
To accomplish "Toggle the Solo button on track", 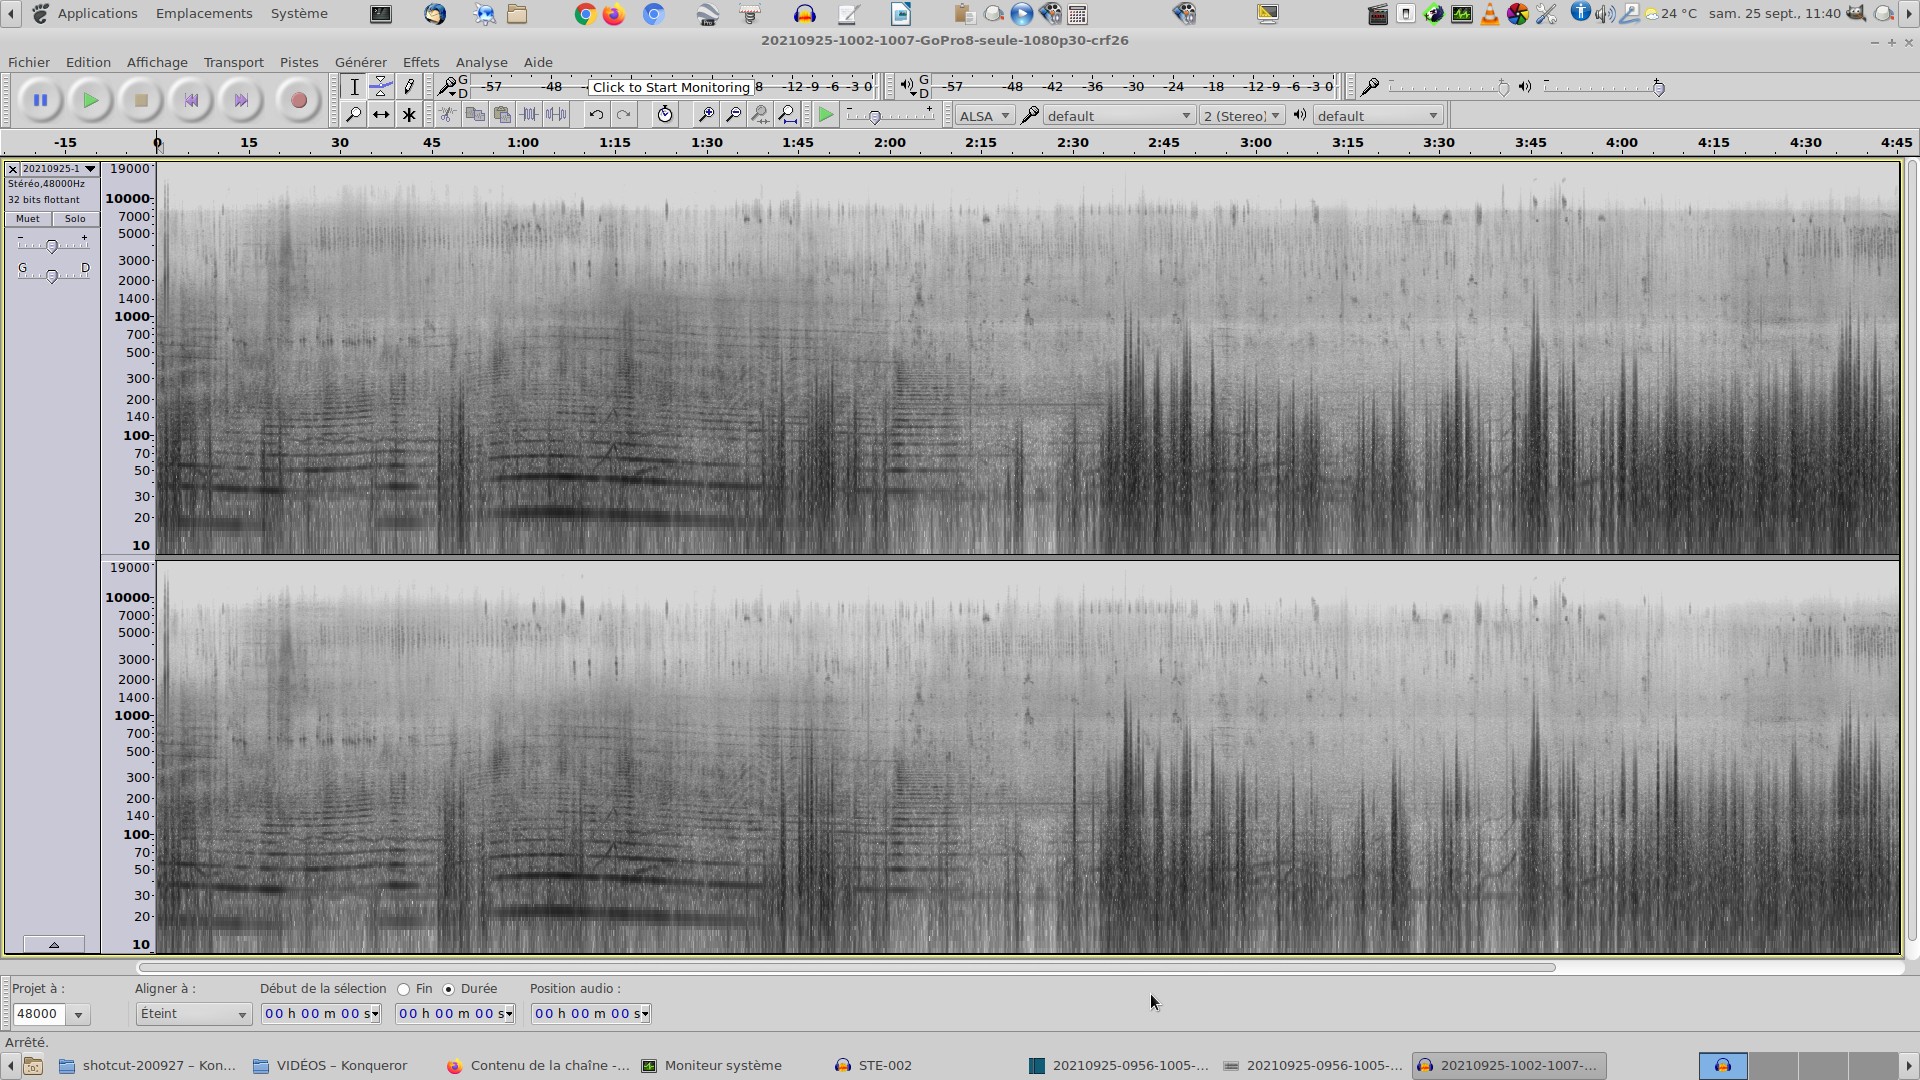I will 75,219.
